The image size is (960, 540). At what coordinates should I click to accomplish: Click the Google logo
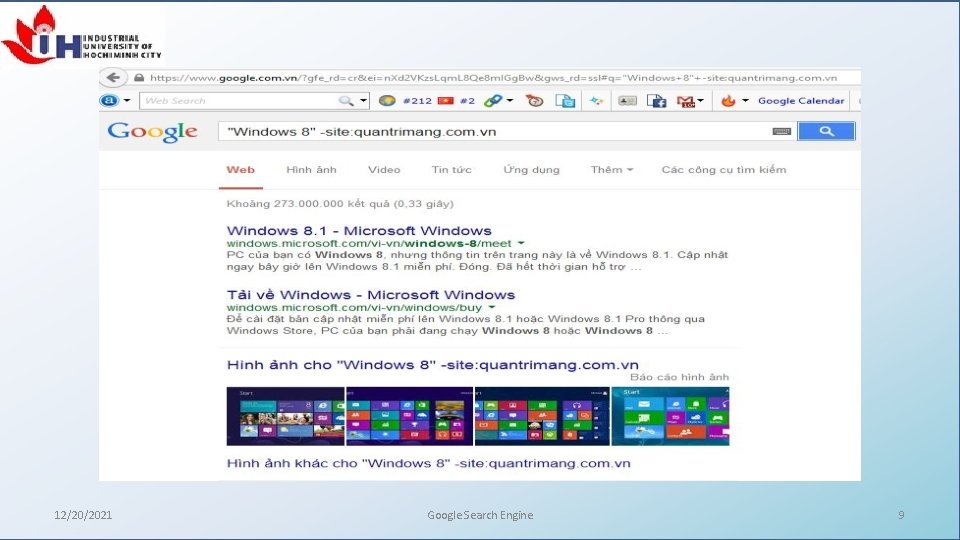(152, 132)
